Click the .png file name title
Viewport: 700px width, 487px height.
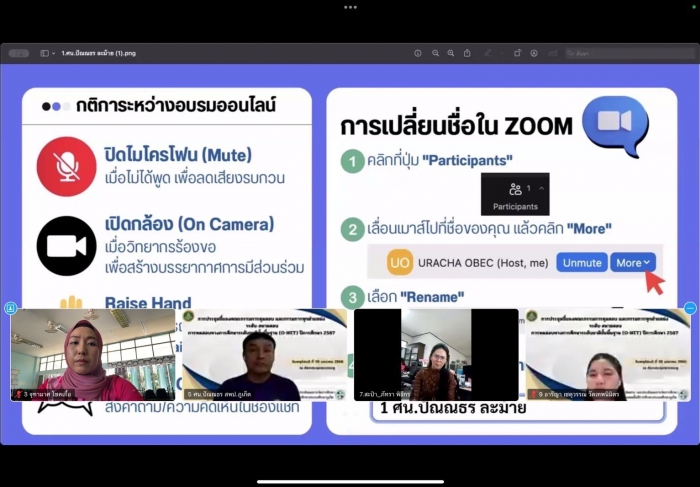click(x=99, y=53)
